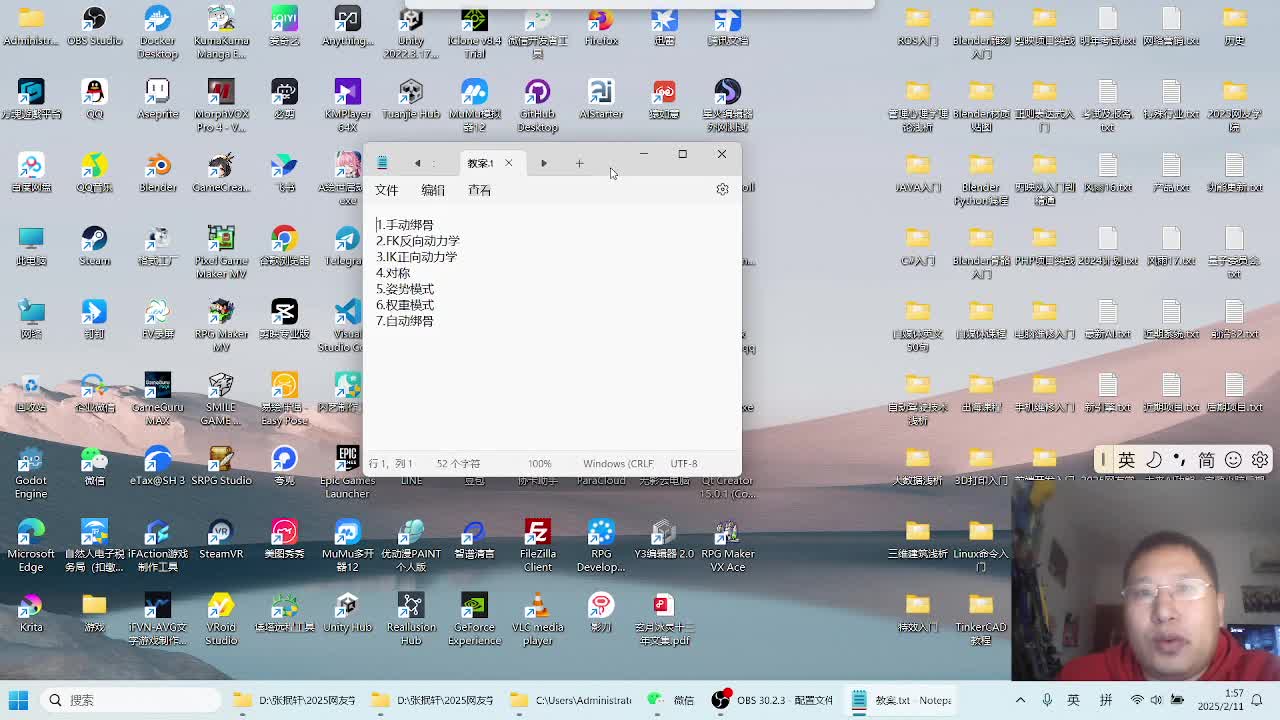This screenshot has height=720, width=1280.
Task: Select the ROS入门 folder
Action: pyautogui.click(x=918, y=27)
